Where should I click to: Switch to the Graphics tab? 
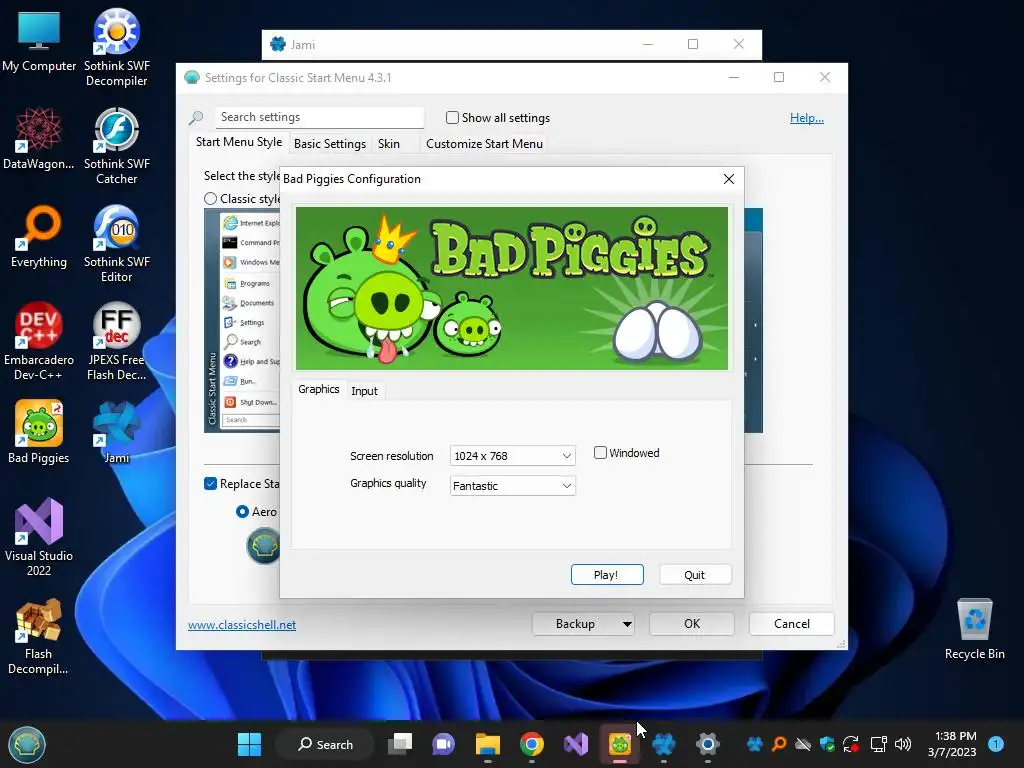click(319, 389)
